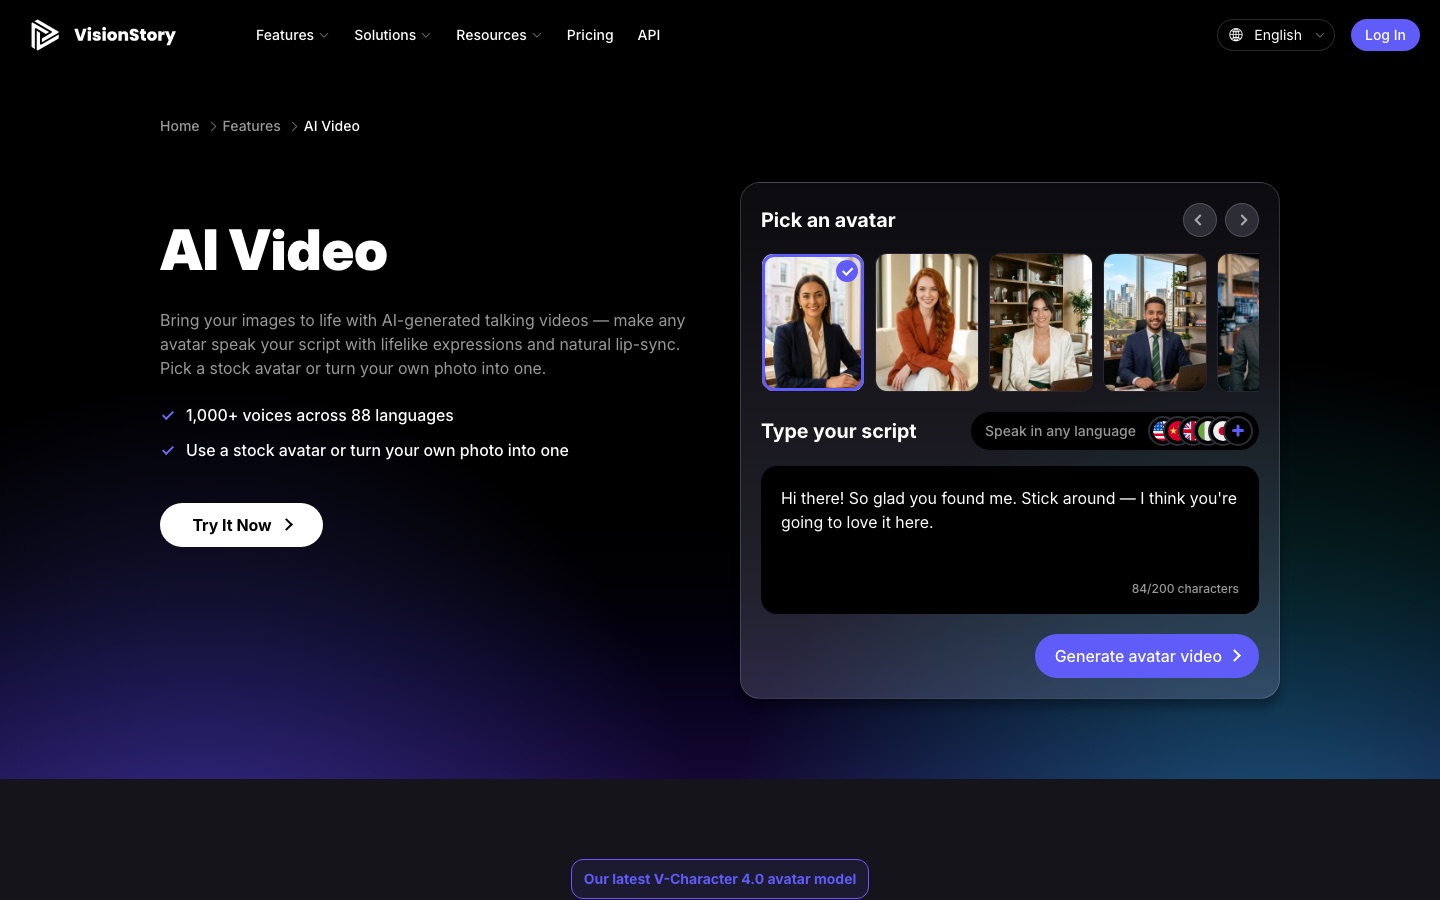
Task: Click the VisionStory brand name
Action: point(125,35)
